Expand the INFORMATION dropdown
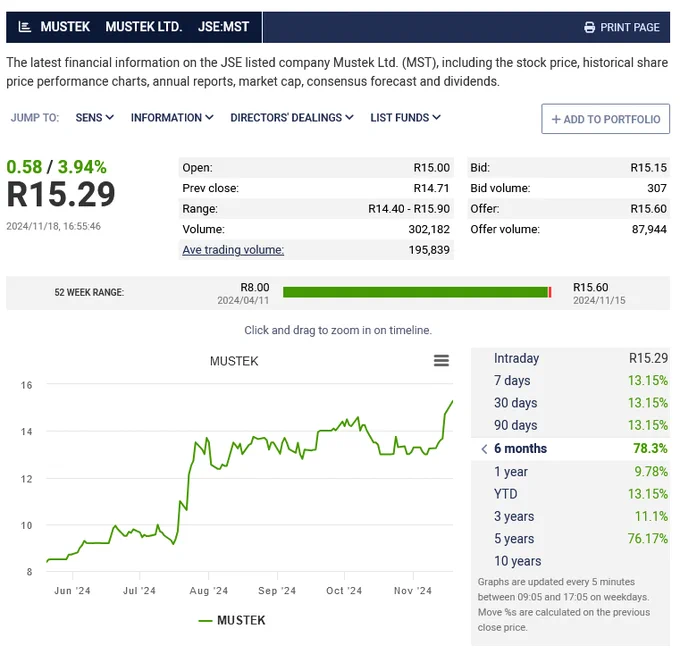 [x=172, y=118]
